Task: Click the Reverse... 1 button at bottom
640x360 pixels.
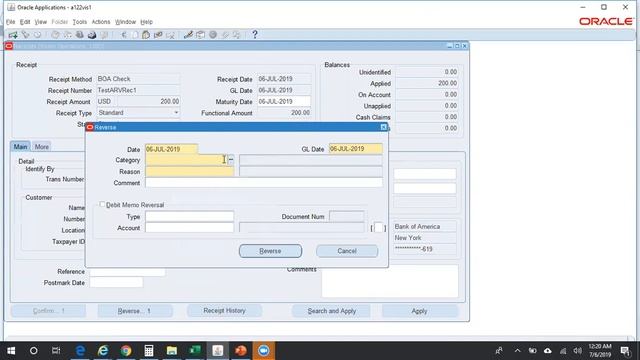Action: (x=134, y=311)
